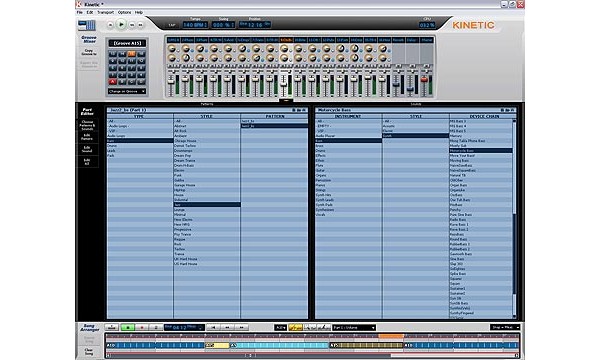Select Motorcycle Bass in DEVICE CHAIN list
The width and height of the screenshot is (600, 360).
click(x=481, y=151)
